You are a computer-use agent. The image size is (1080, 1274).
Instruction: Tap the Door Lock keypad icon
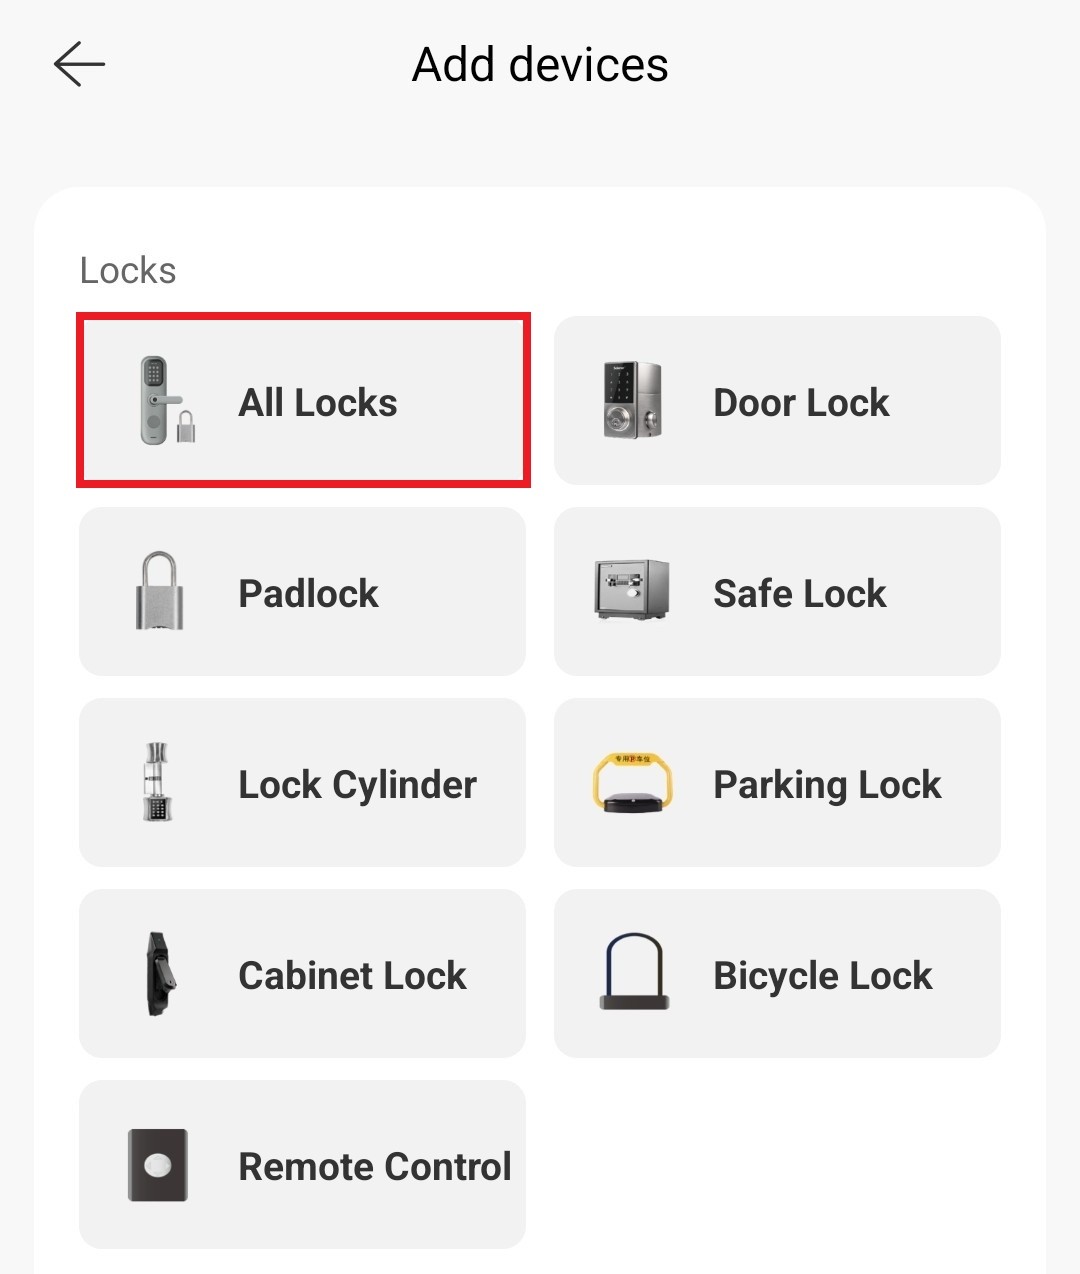[633, 401]
